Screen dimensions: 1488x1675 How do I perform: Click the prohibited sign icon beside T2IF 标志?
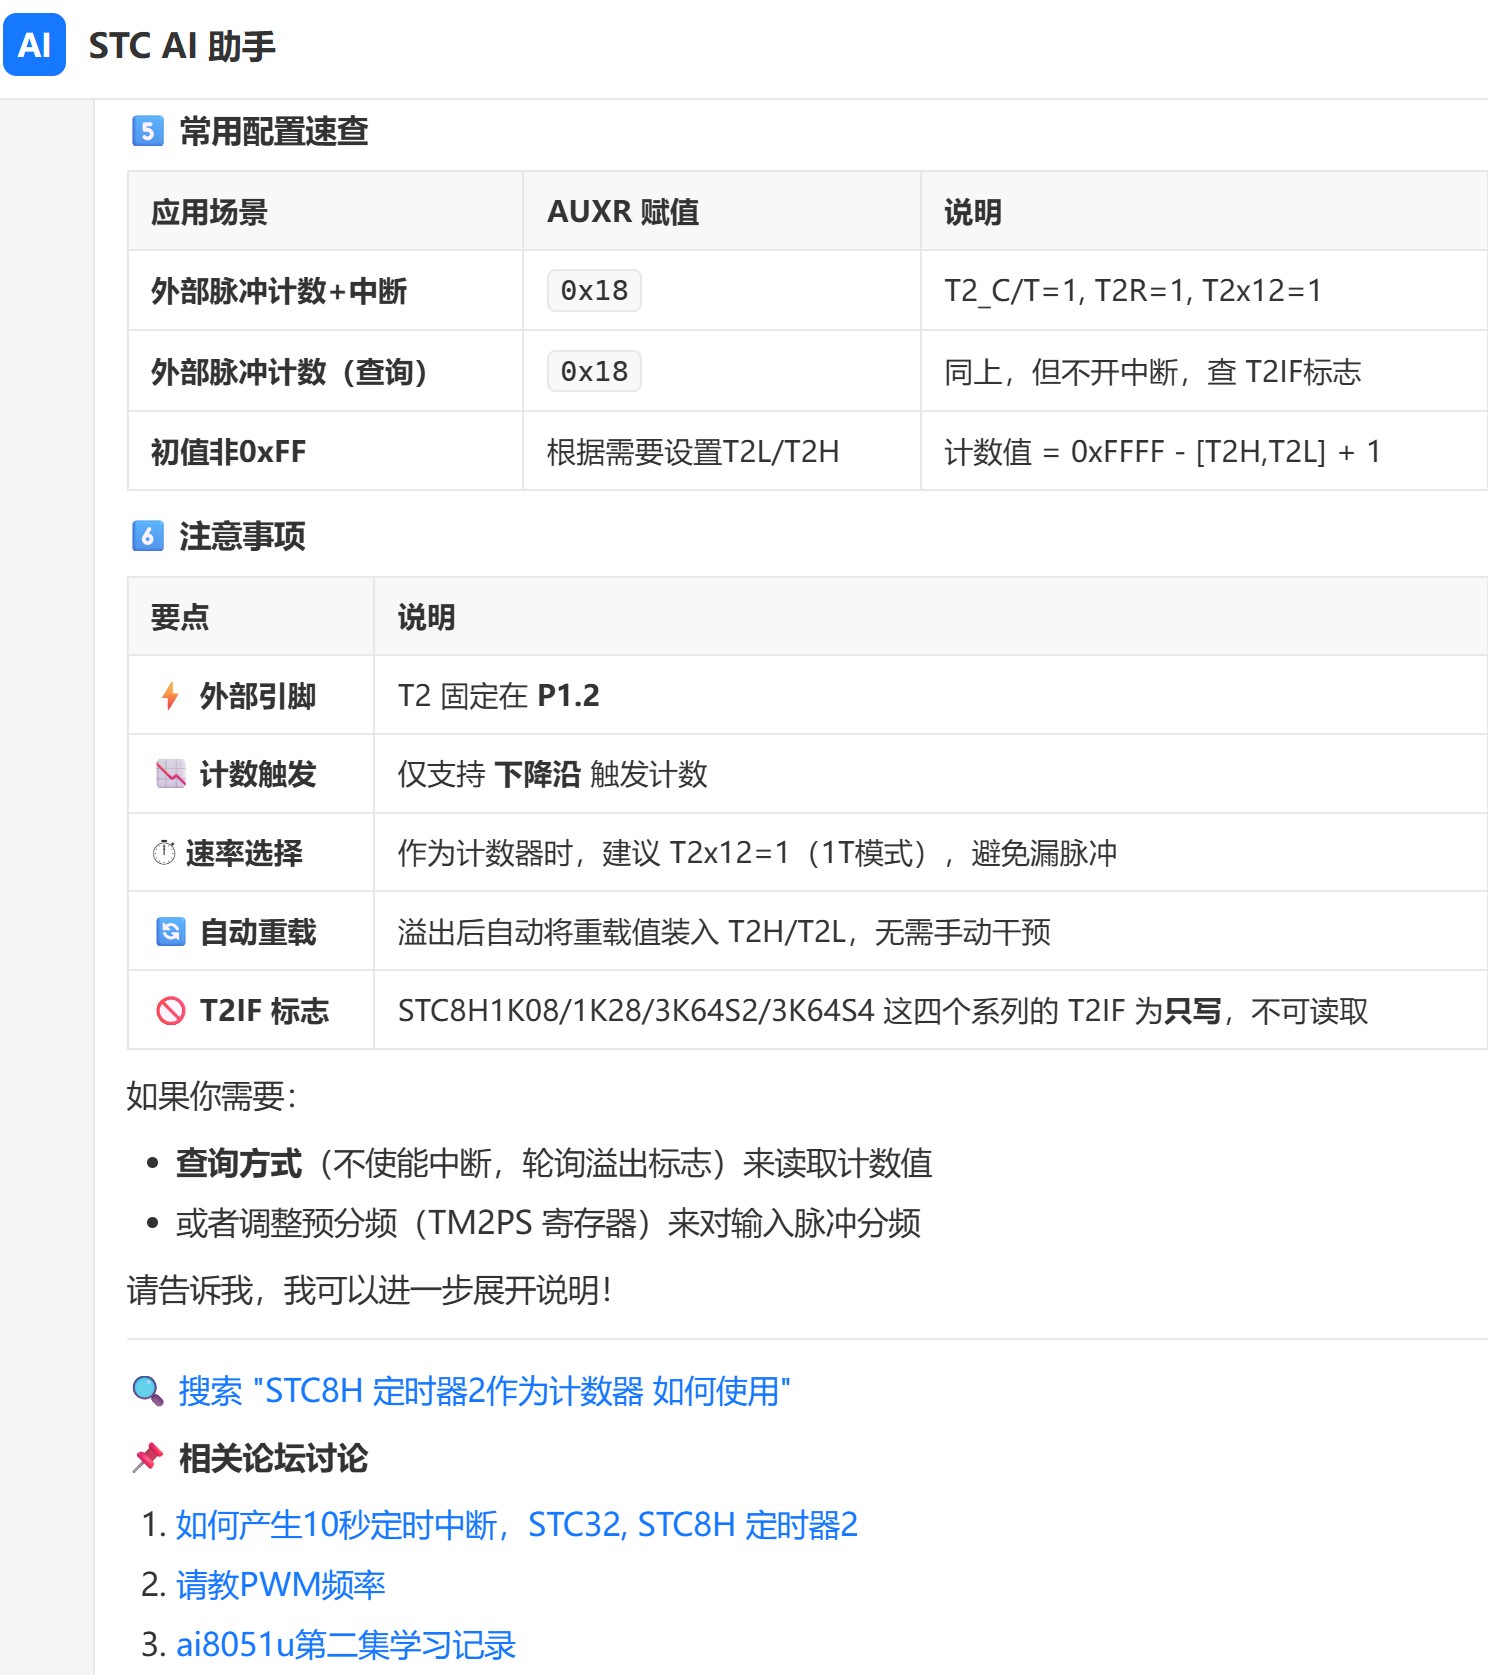[x=171, y=1011]
